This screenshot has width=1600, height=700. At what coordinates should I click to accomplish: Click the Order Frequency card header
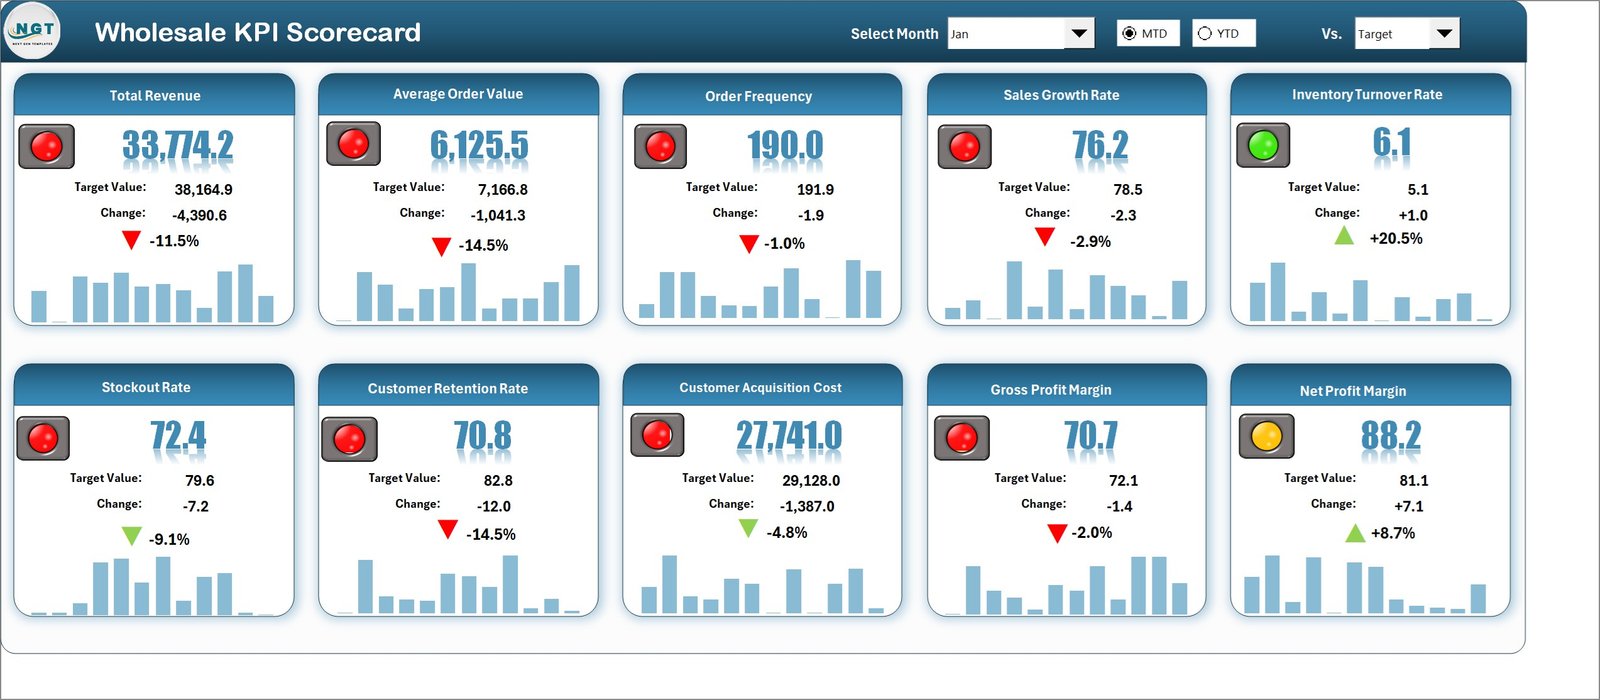click(759, 96)
